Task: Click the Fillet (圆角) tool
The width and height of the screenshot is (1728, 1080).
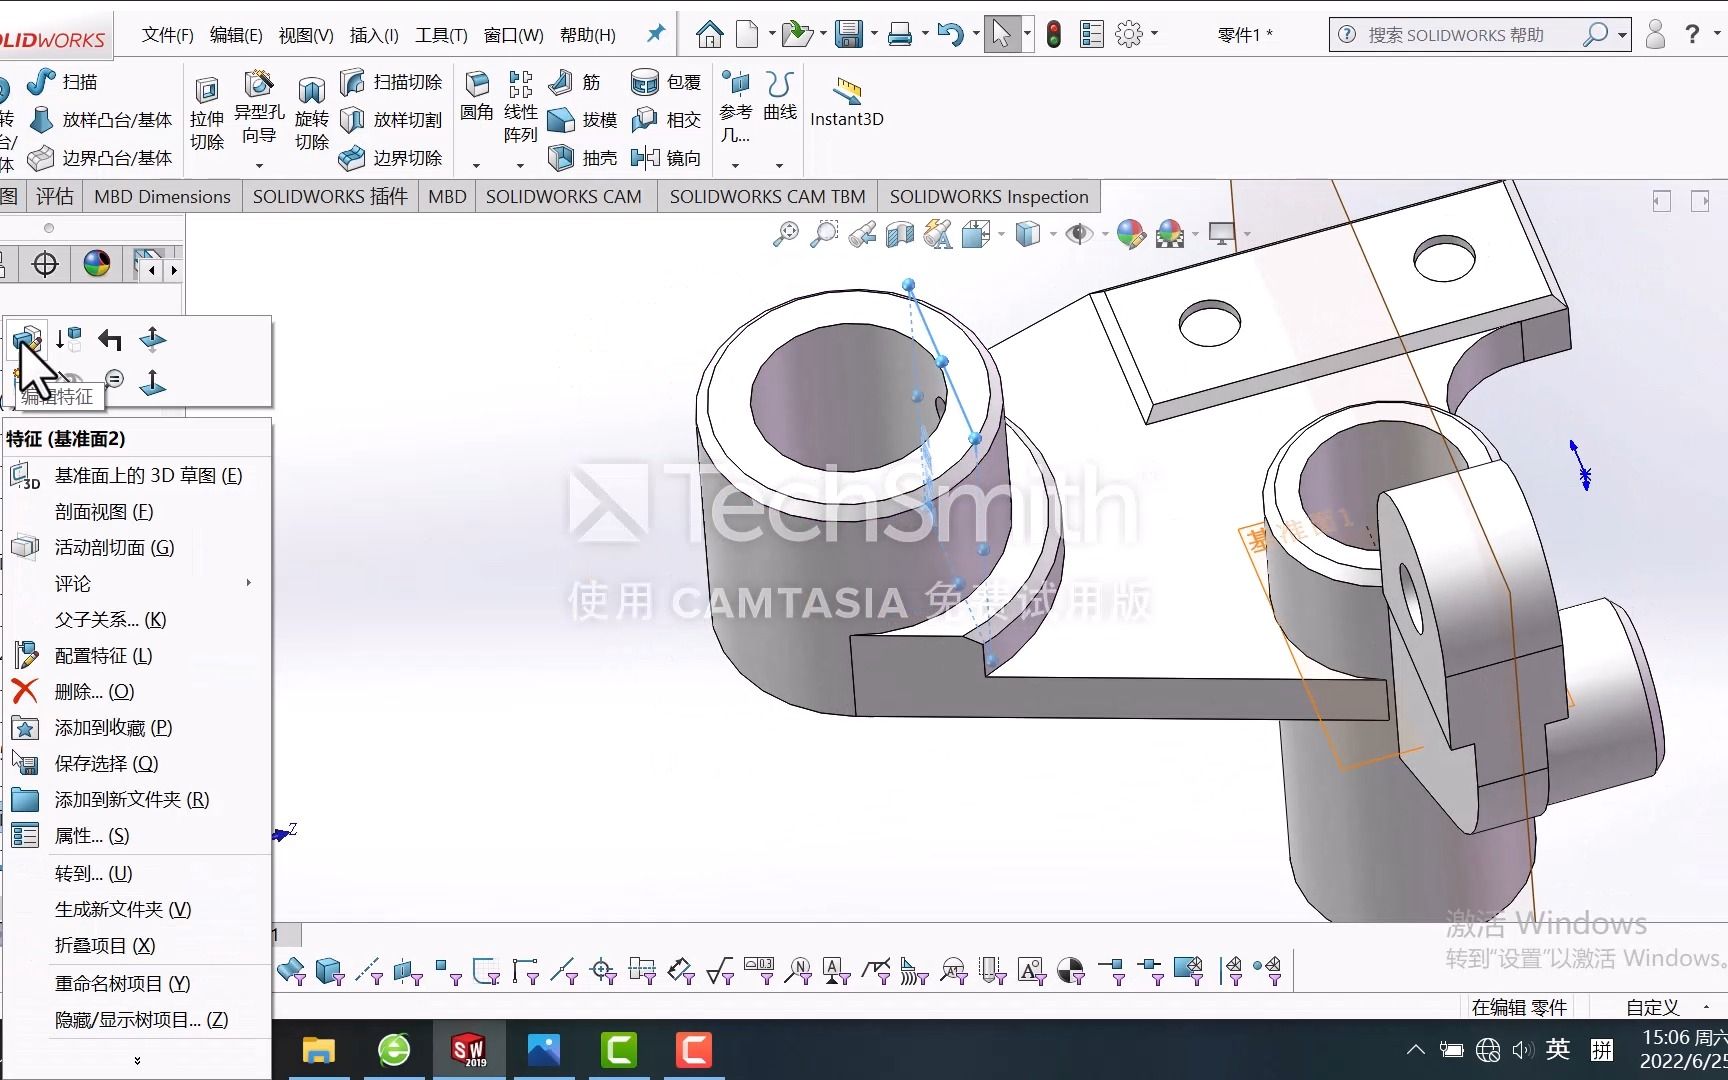Action: click(477, 97)
